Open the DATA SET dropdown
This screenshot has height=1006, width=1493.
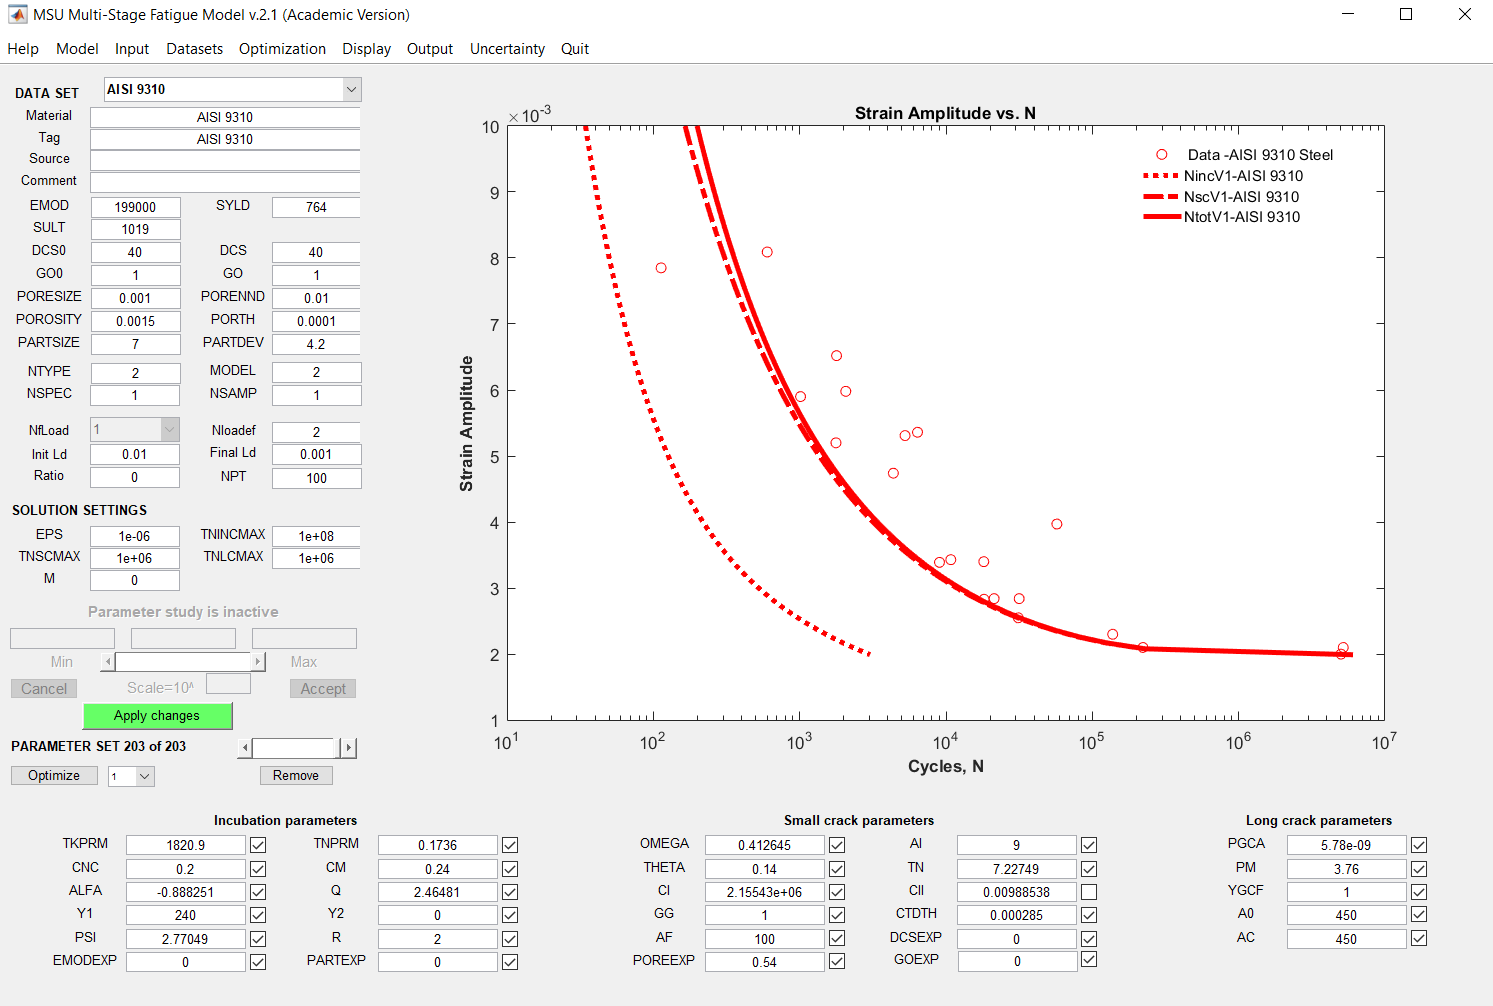pyautogui.click(x=351, y=90)
